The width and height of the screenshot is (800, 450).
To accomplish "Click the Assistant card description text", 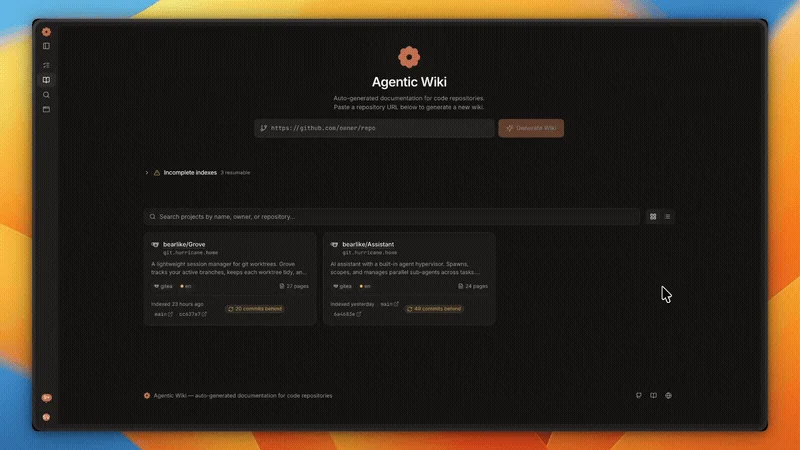I will (x=405, y=268).
